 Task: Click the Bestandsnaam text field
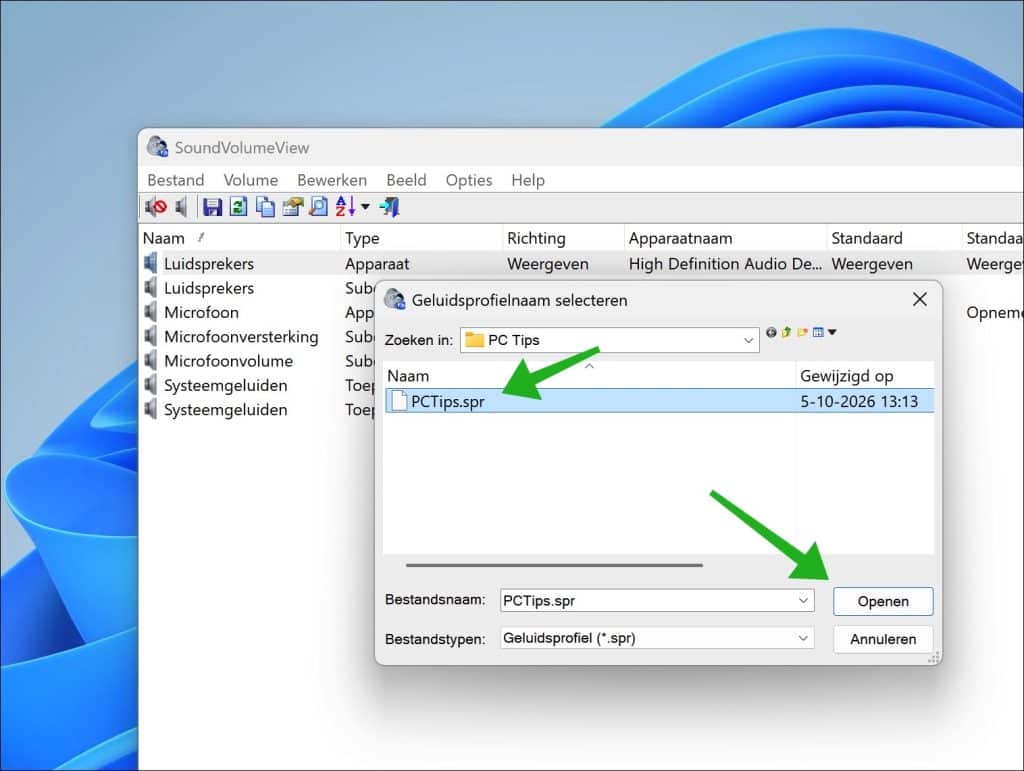tap(657, 601)
